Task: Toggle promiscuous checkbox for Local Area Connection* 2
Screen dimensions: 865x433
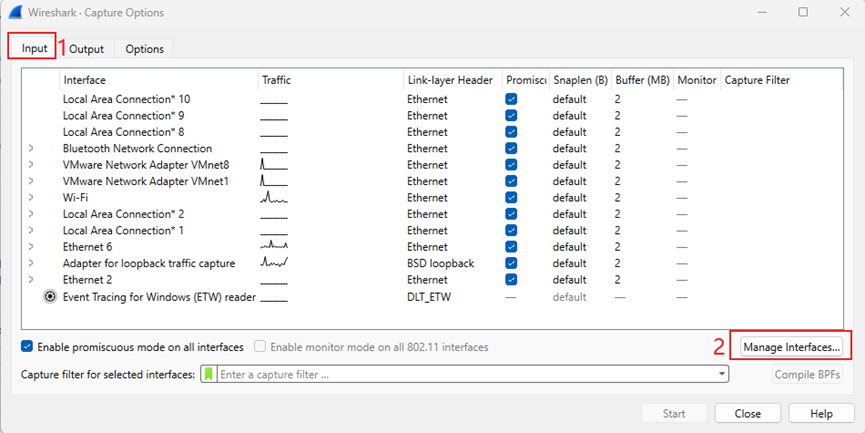Action: point(511,214)
